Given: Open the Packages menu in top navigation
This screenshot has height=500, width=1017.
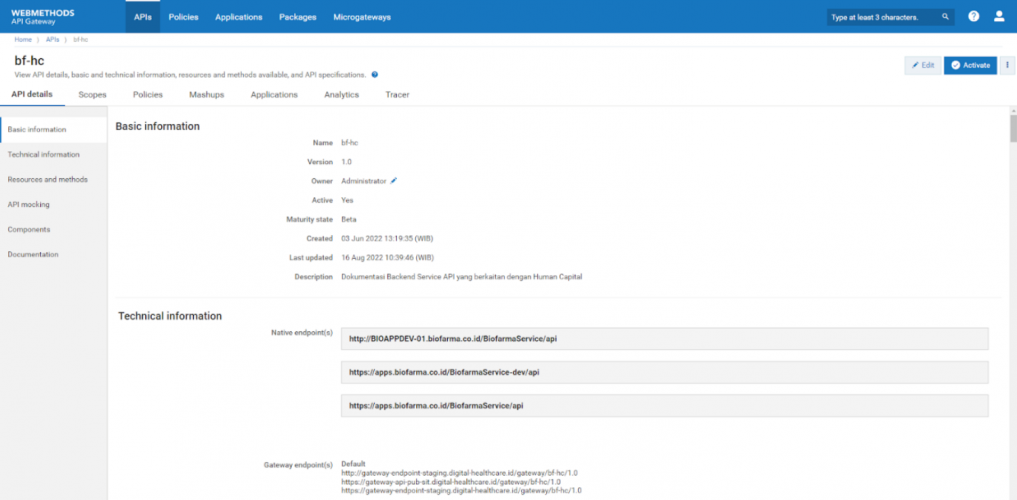Looking at the screenshot, I should tap(298, 17).
